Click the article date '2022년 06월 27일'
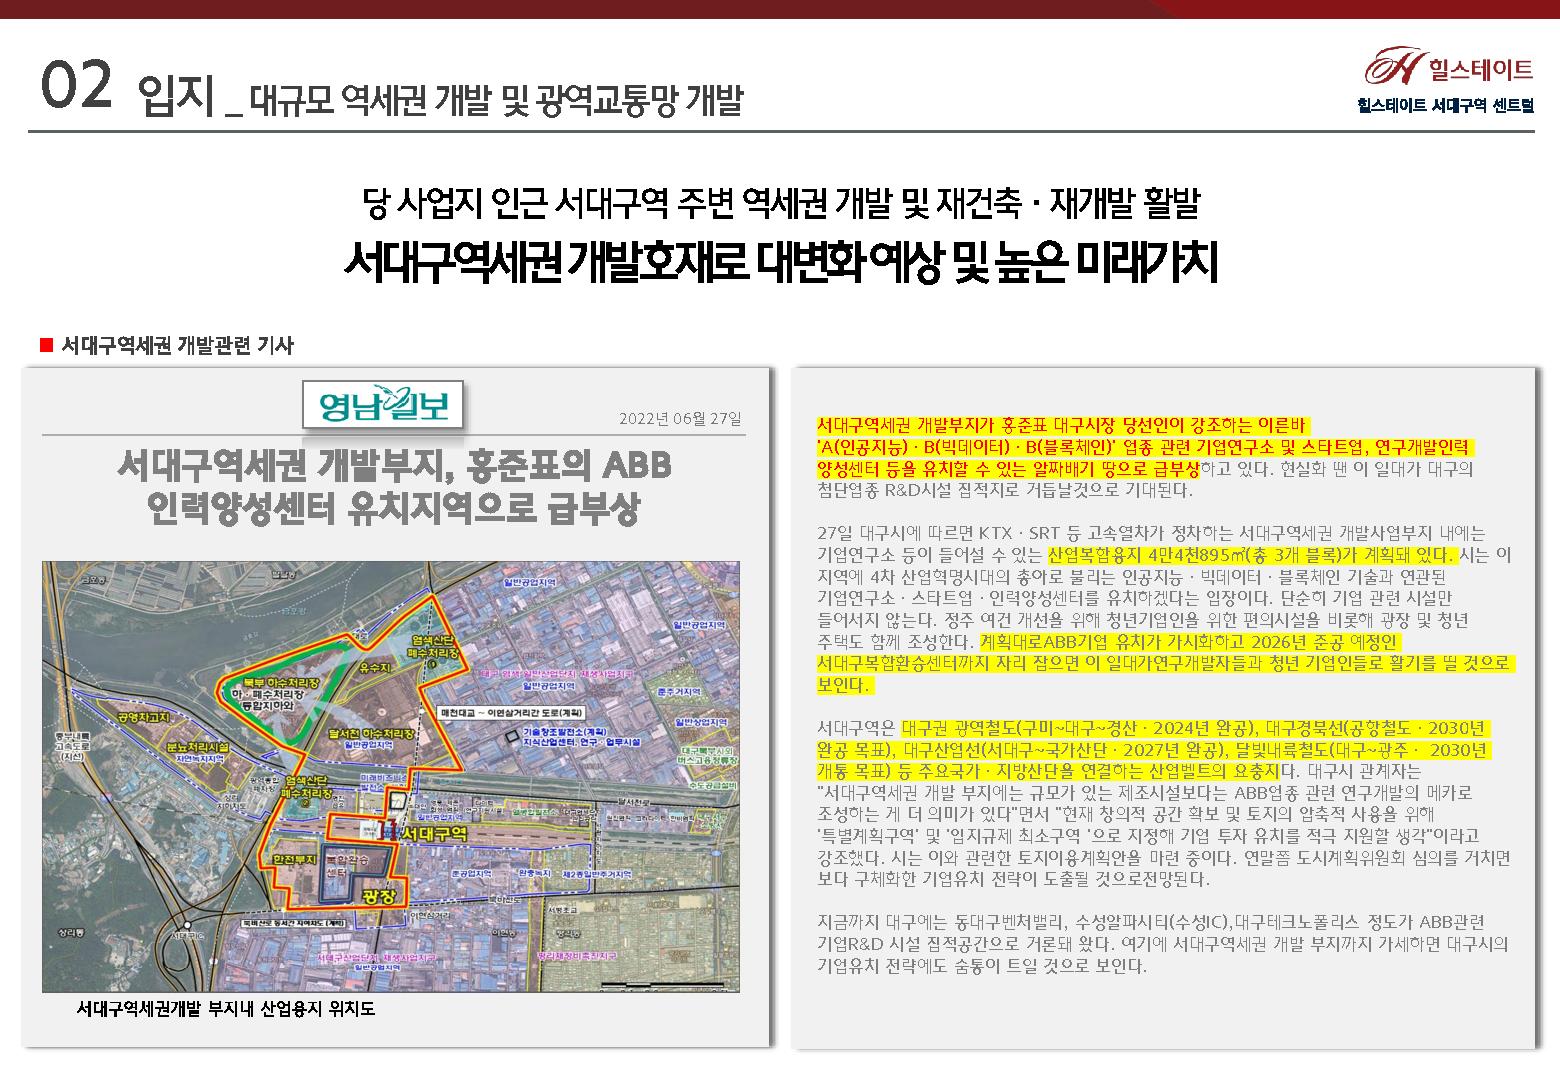 pyautogui.click(x=681, y=418)
